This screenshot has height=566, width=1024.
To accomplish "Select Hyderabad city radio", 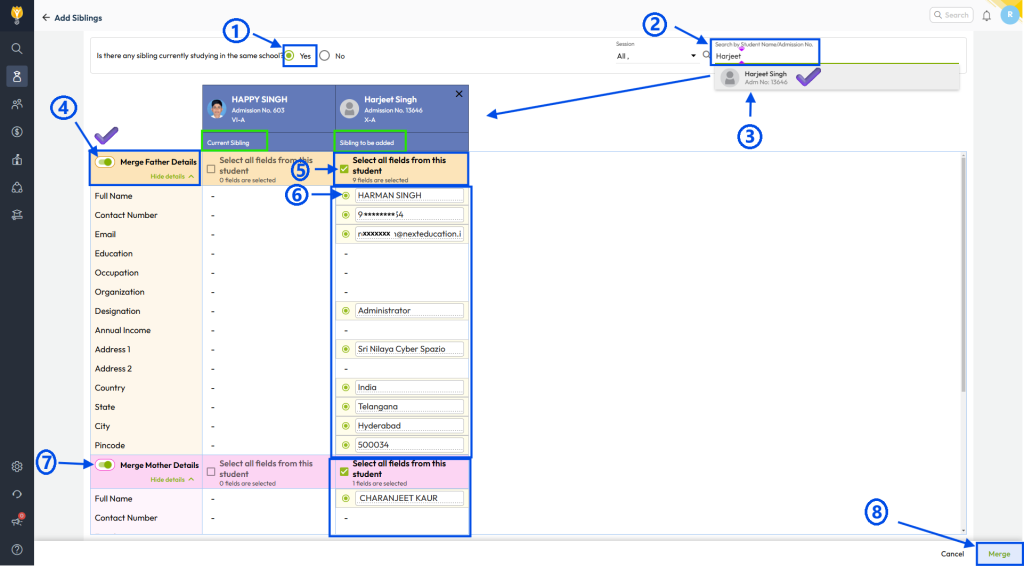I will pyautogui.click(x=346, y=426).
